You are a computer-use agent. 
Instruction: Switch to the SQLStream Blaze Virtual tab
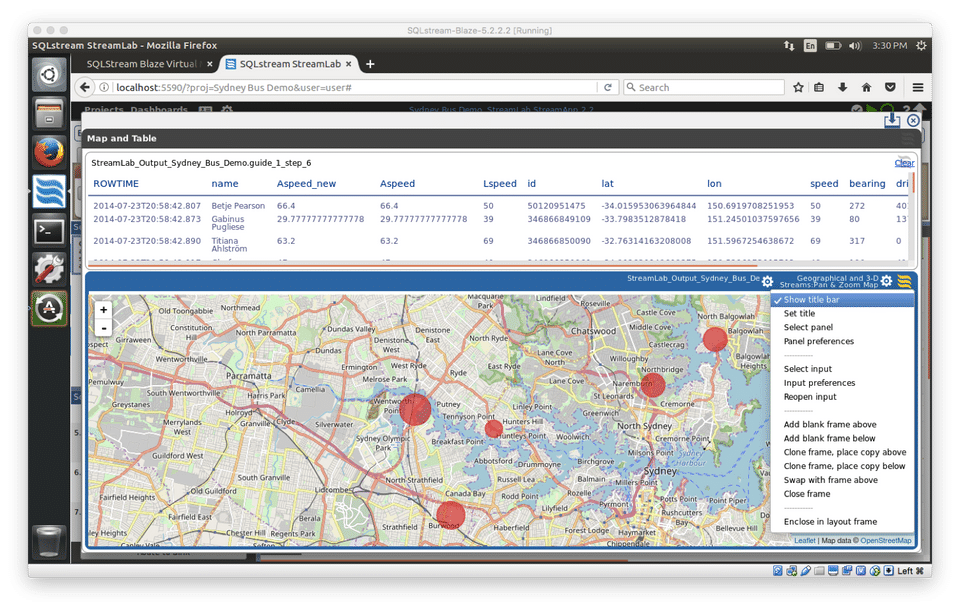(141, 64)
